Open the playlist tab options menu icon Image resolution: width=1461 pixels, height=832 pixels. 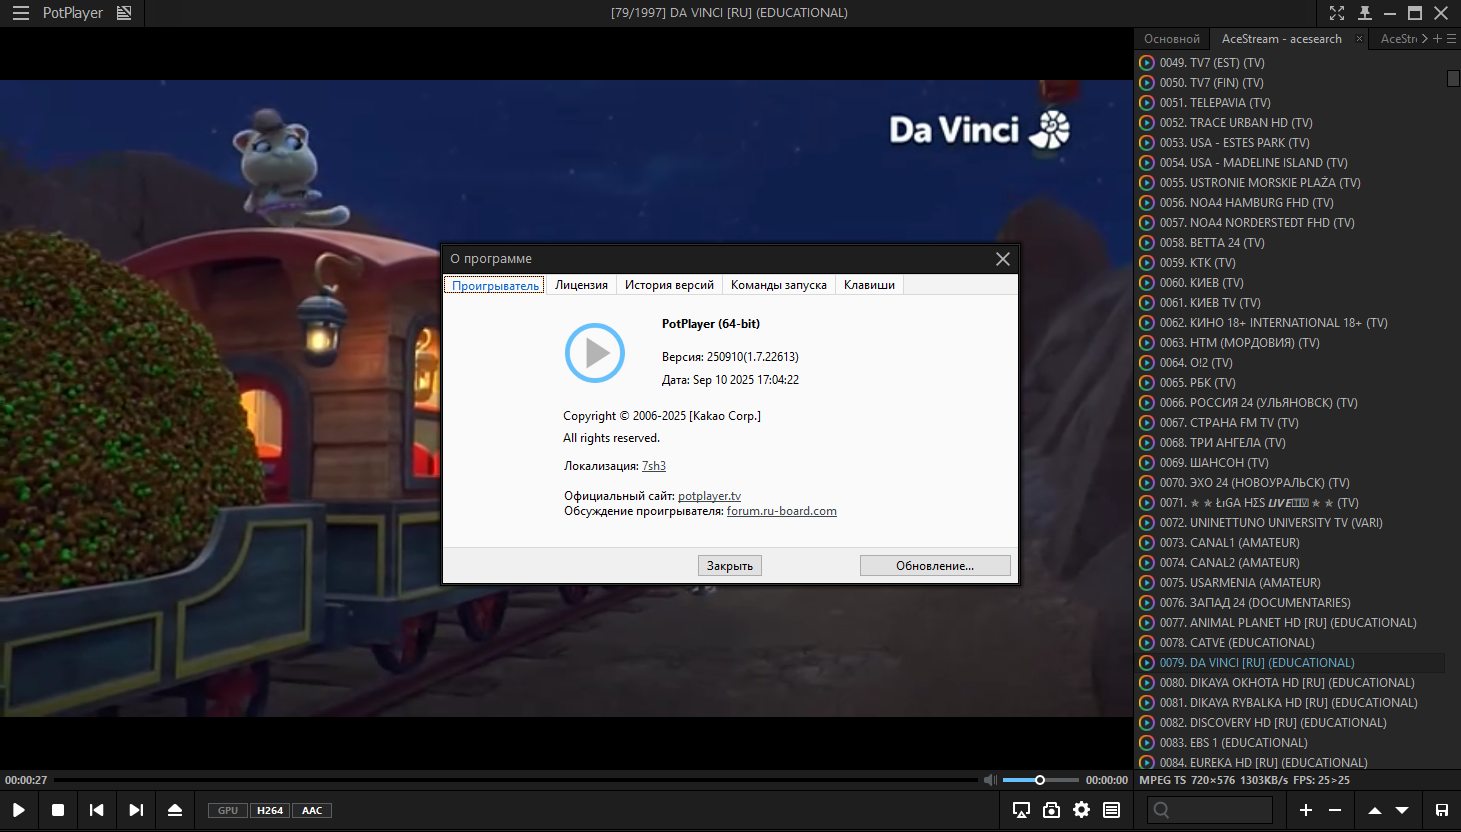(1452, 39)
